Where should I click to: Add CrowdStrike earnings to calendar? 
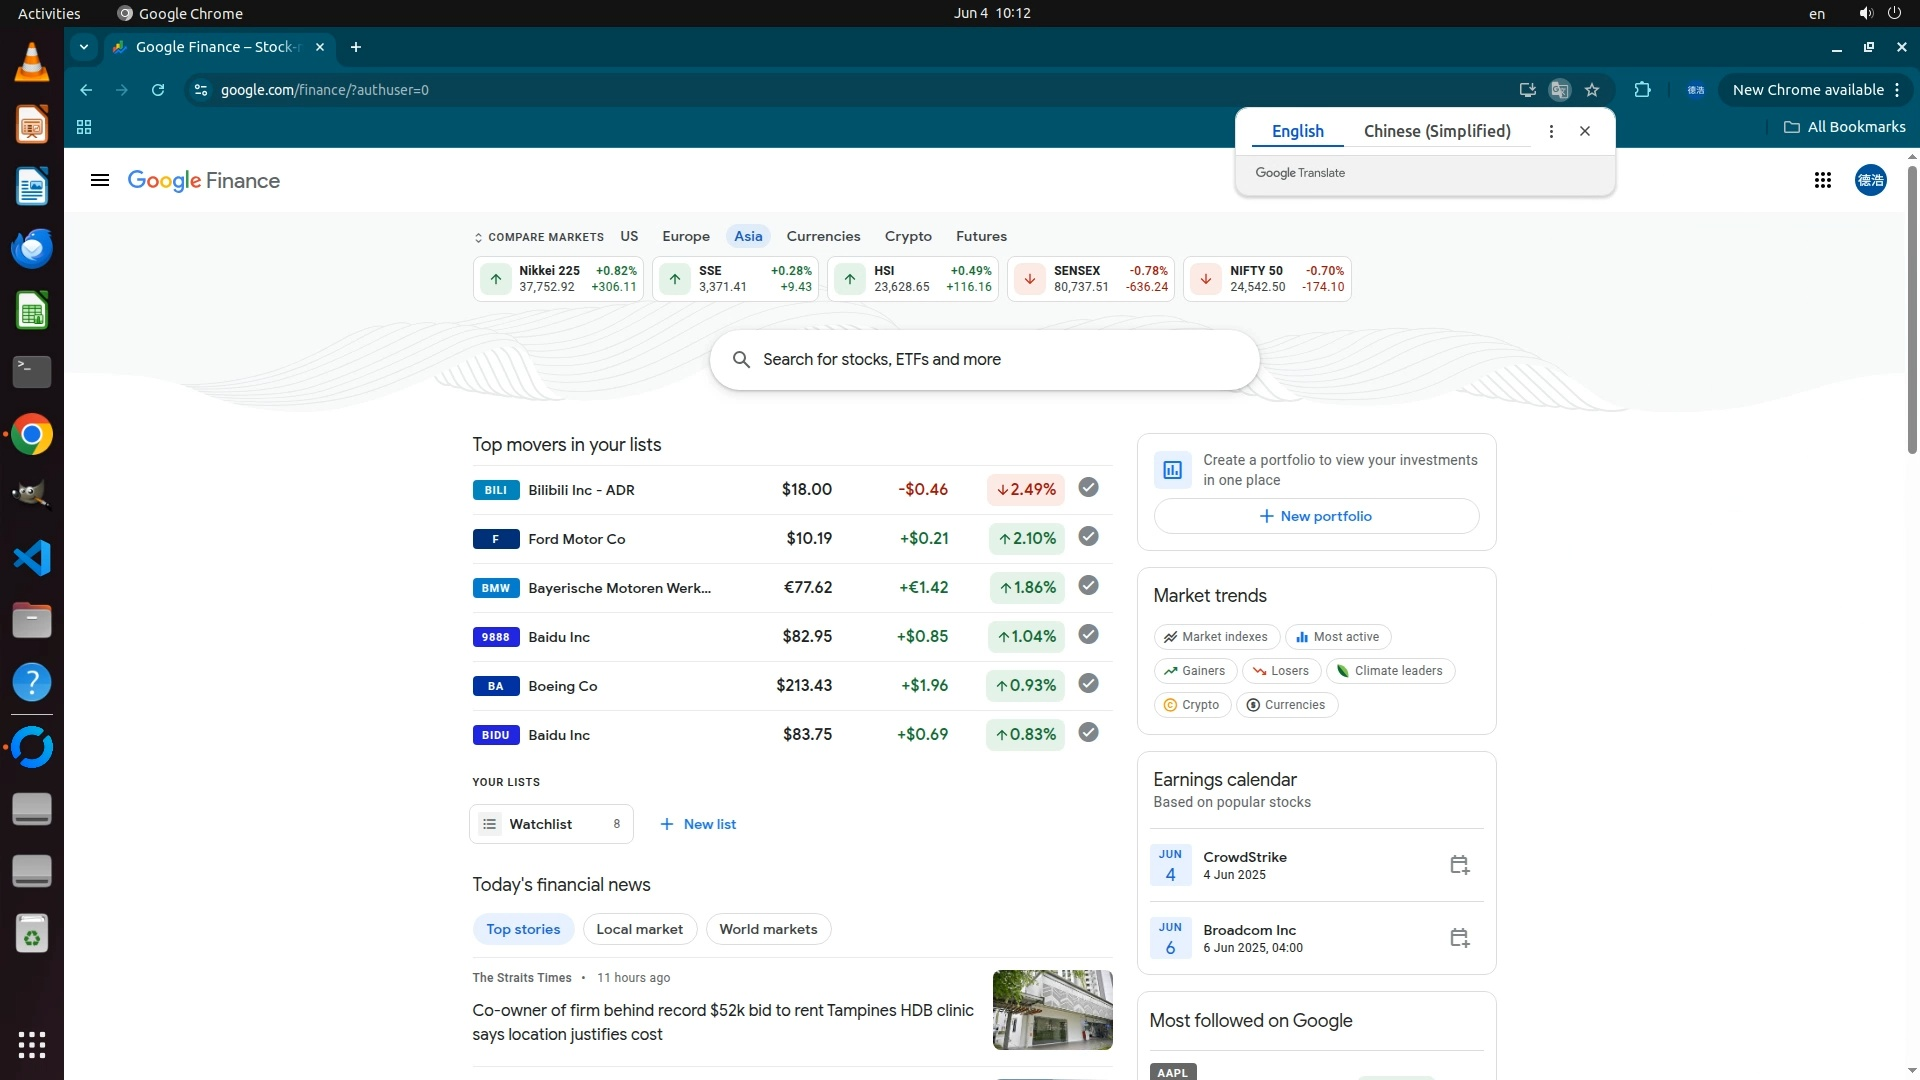click(x=1459, y=865)
